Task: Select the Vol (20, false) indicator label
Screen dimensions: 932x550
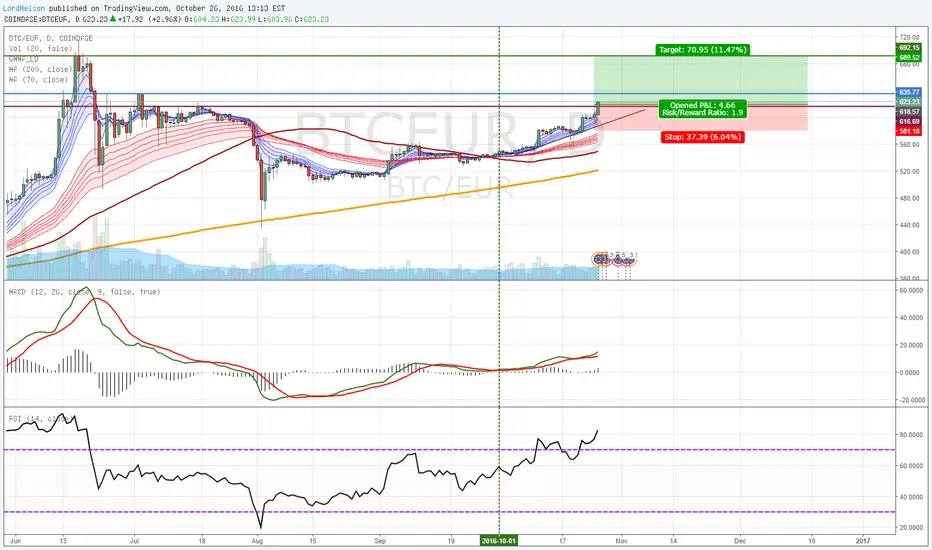Action: pyautogui.click(x=40, y=49)
